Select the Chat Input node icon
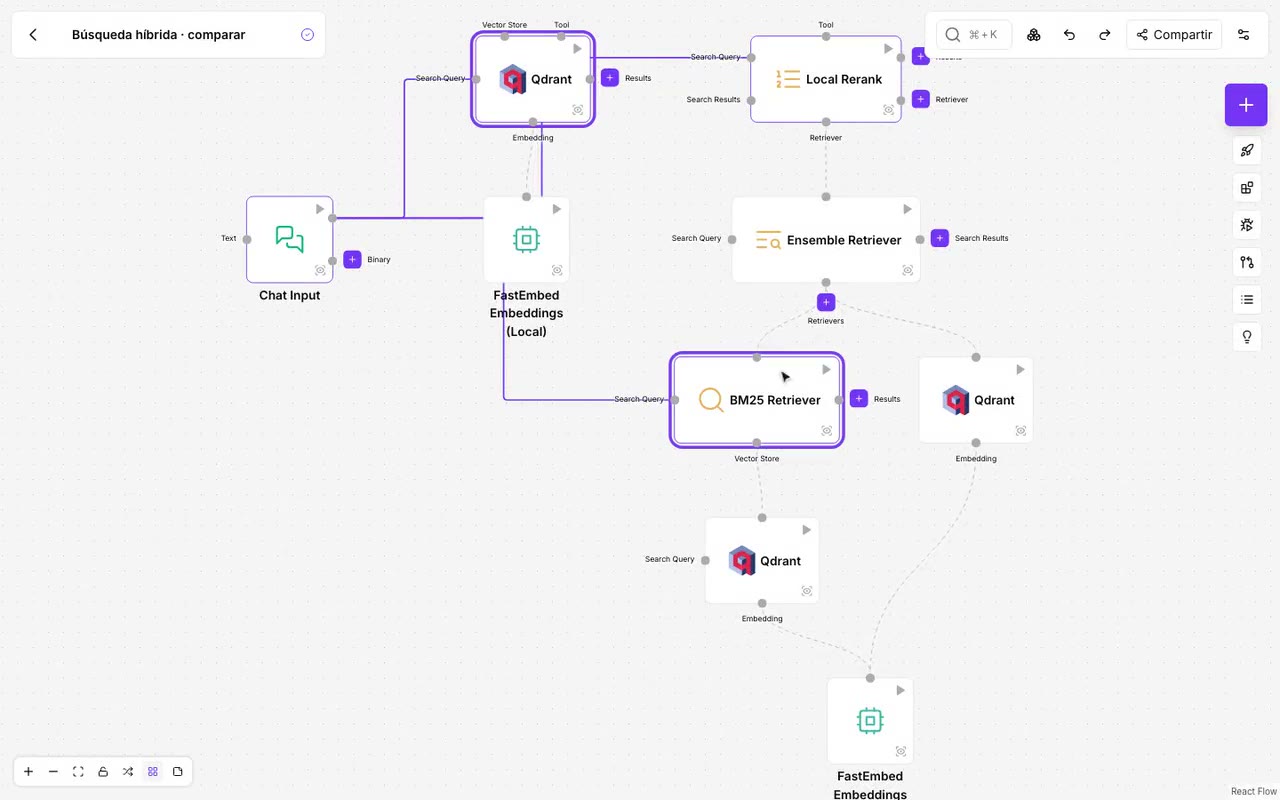 pos(290,240)
